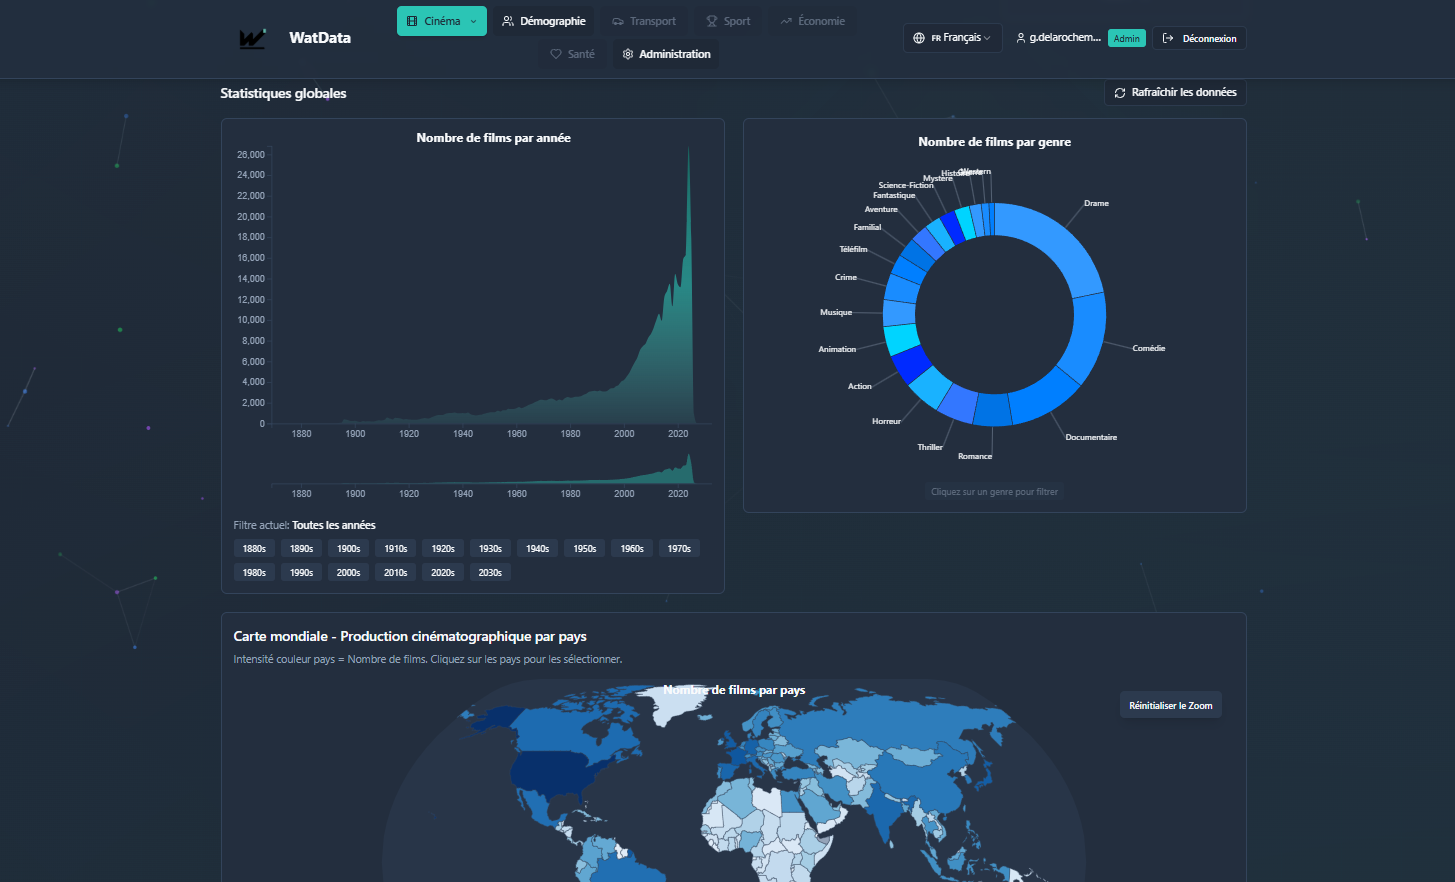Click Réinitialiser le Zoom button

pos(1171,705)
